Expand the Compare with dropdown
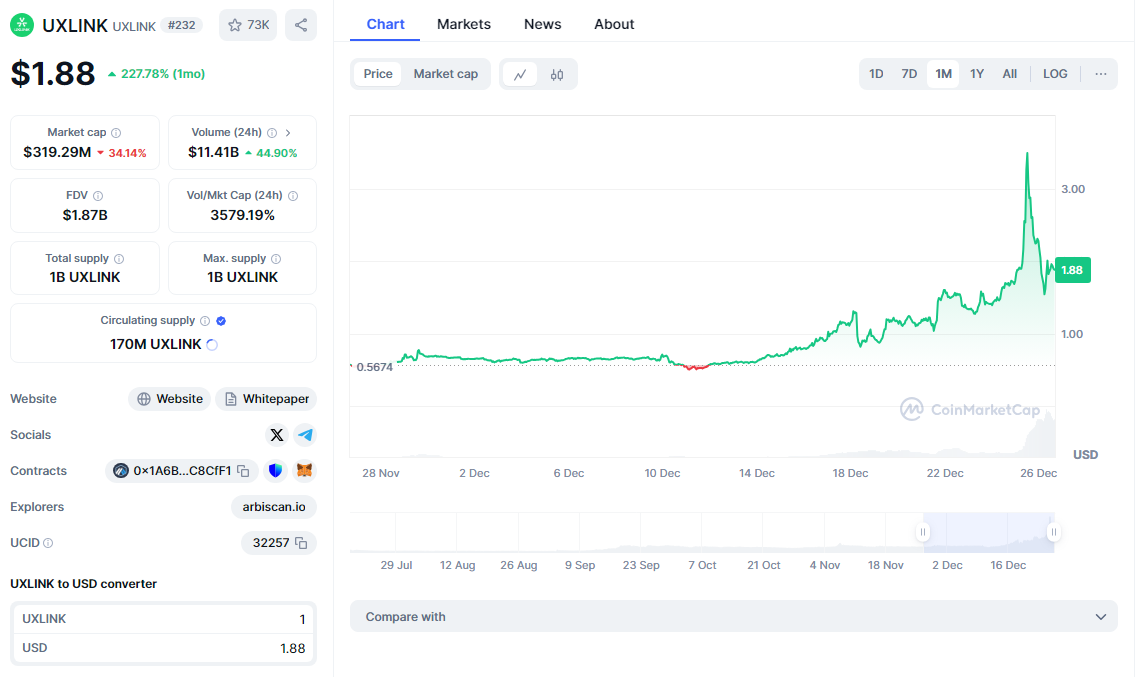This screenshot has height=677, width=1135. click(x=734, y=617)
